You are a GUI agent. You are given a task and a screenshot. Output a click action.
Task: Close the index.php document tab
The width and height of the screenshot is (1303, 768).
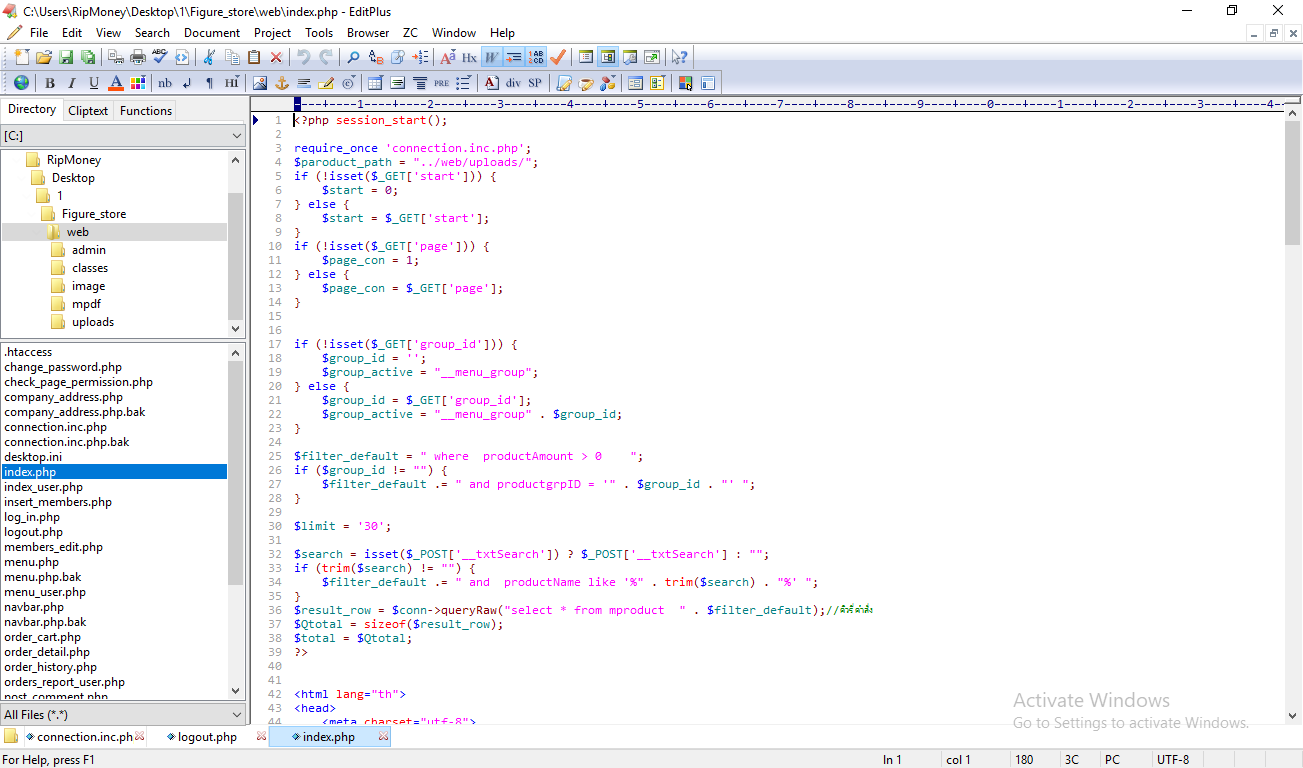382,737
